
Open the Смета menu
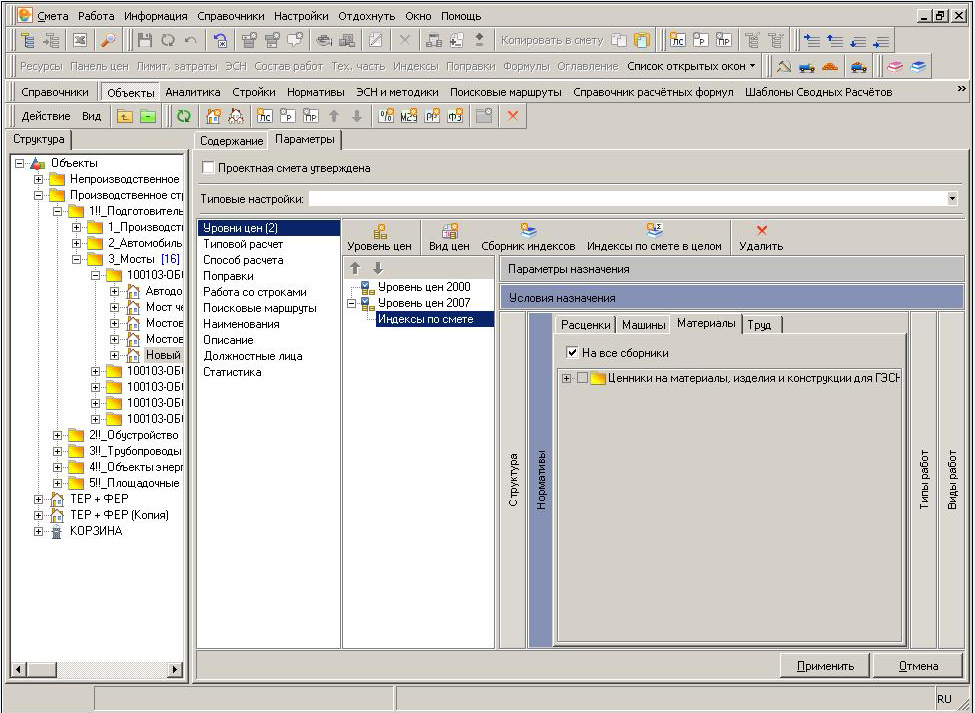click(52, 16)
